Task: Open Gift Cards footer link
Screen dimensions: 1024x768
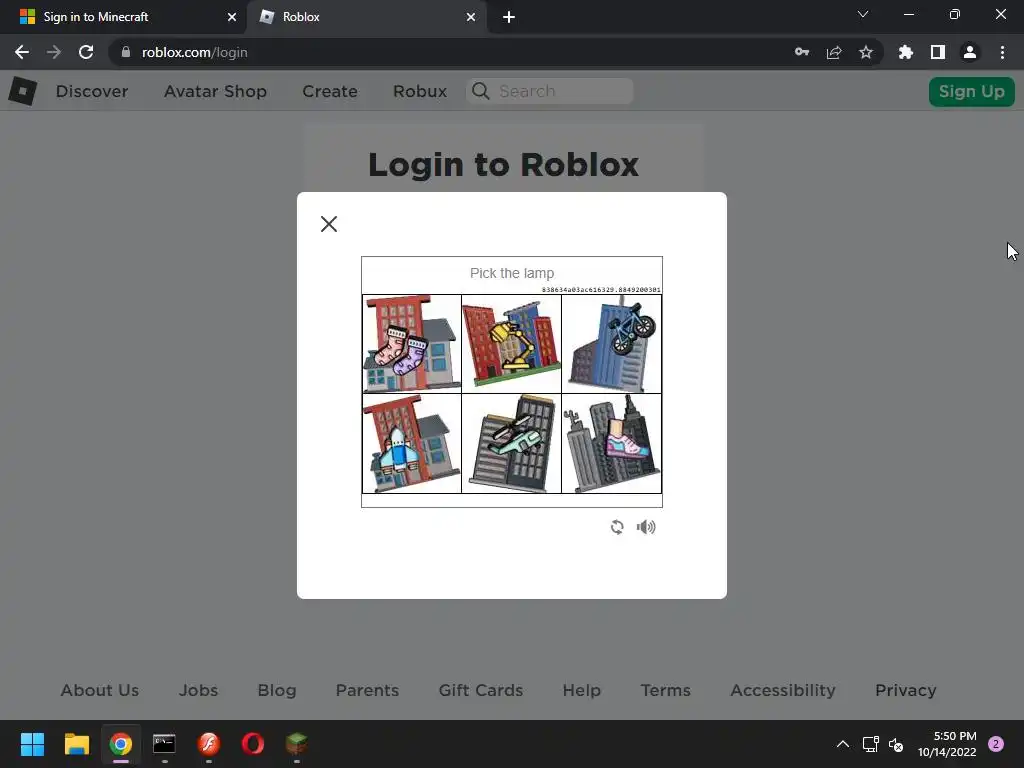Action: [x=481, y=690]
